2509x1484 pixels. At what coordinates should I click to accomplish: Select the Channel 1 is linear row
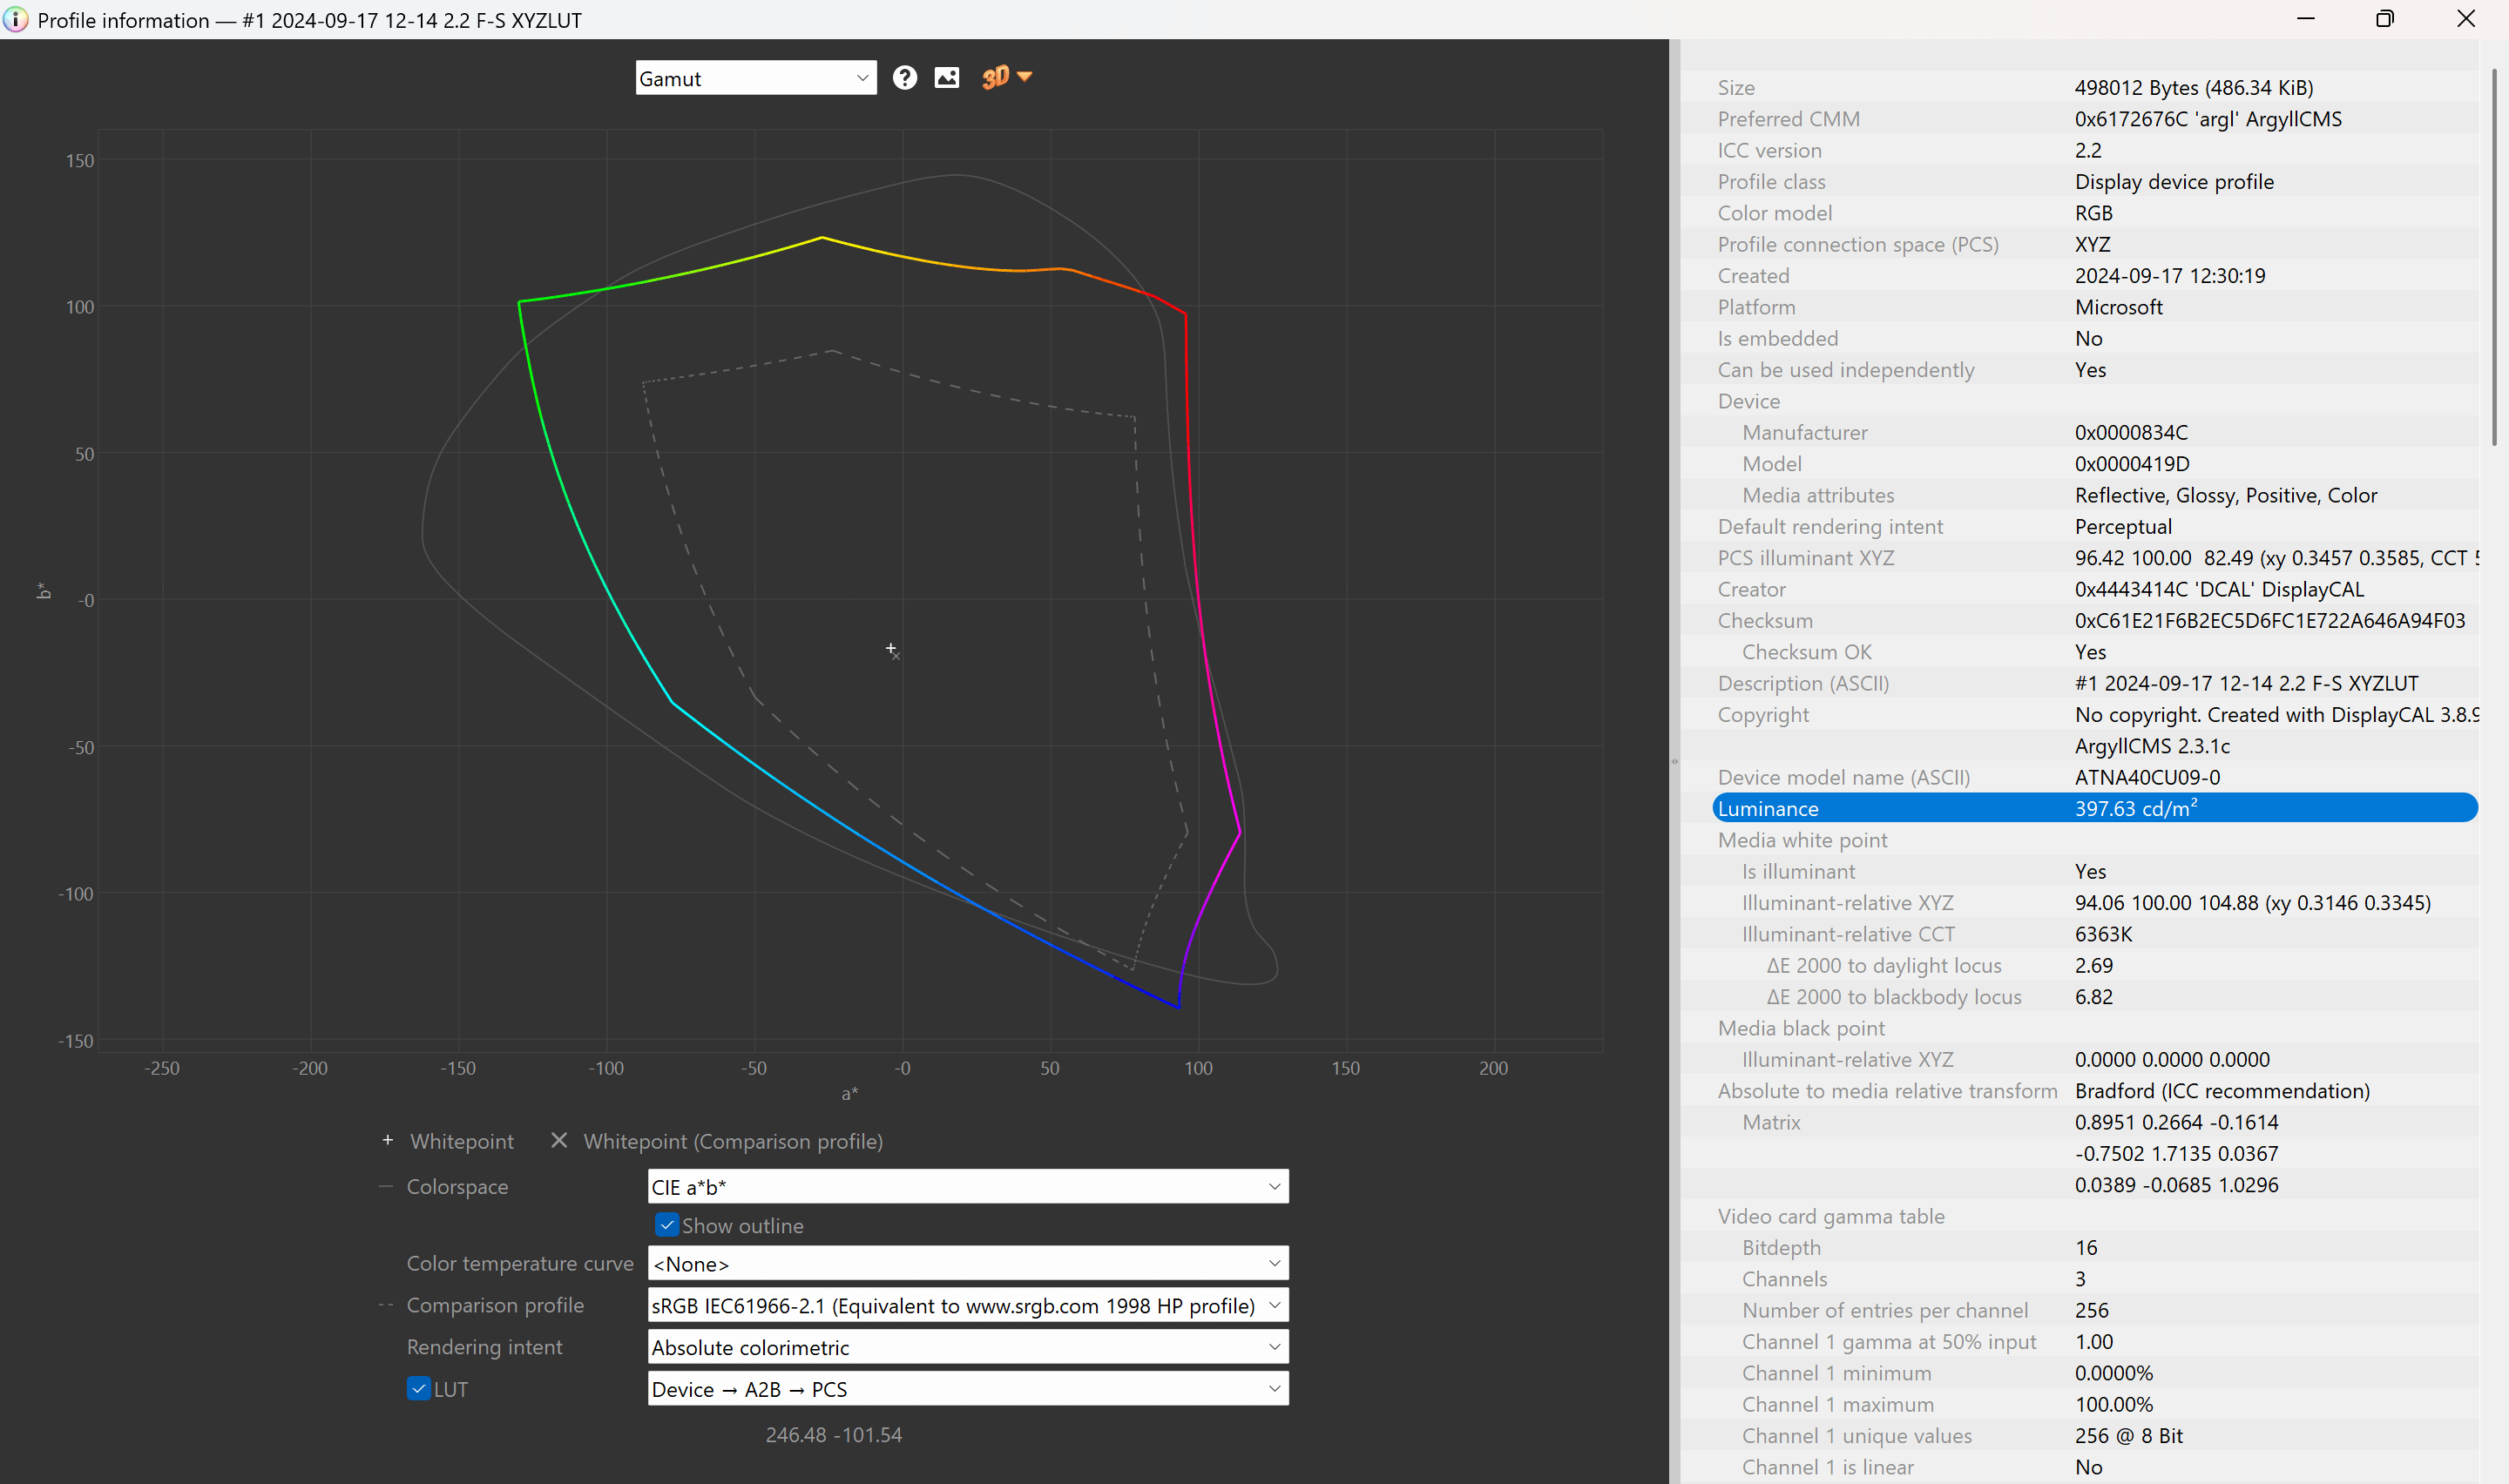(x=2095, y=1467)
